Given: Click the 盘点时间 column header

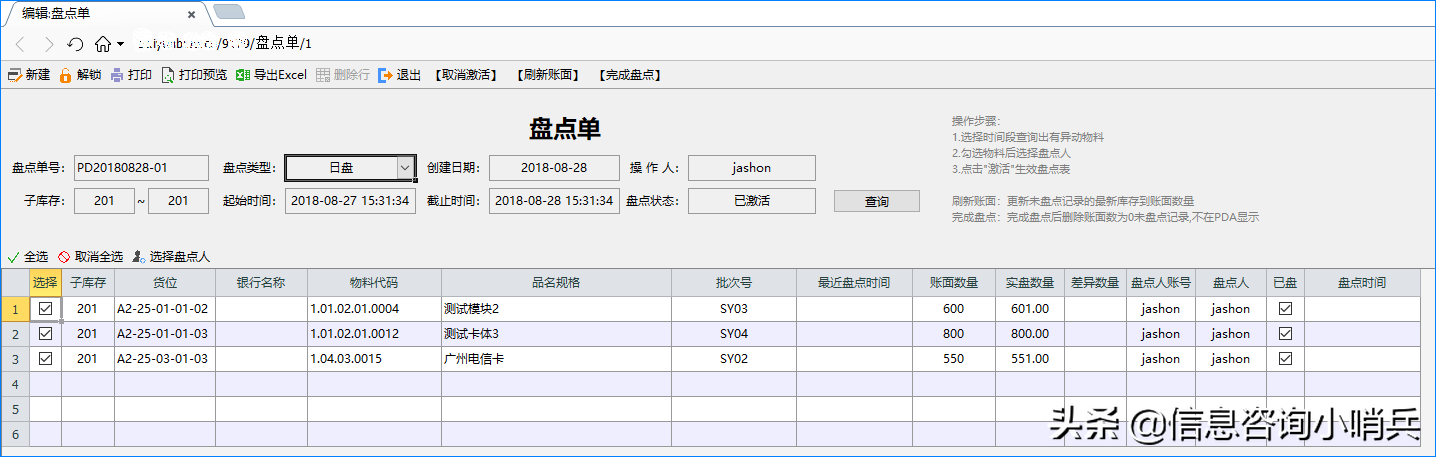Looking at the screenshot, I should pos(1362,283).
